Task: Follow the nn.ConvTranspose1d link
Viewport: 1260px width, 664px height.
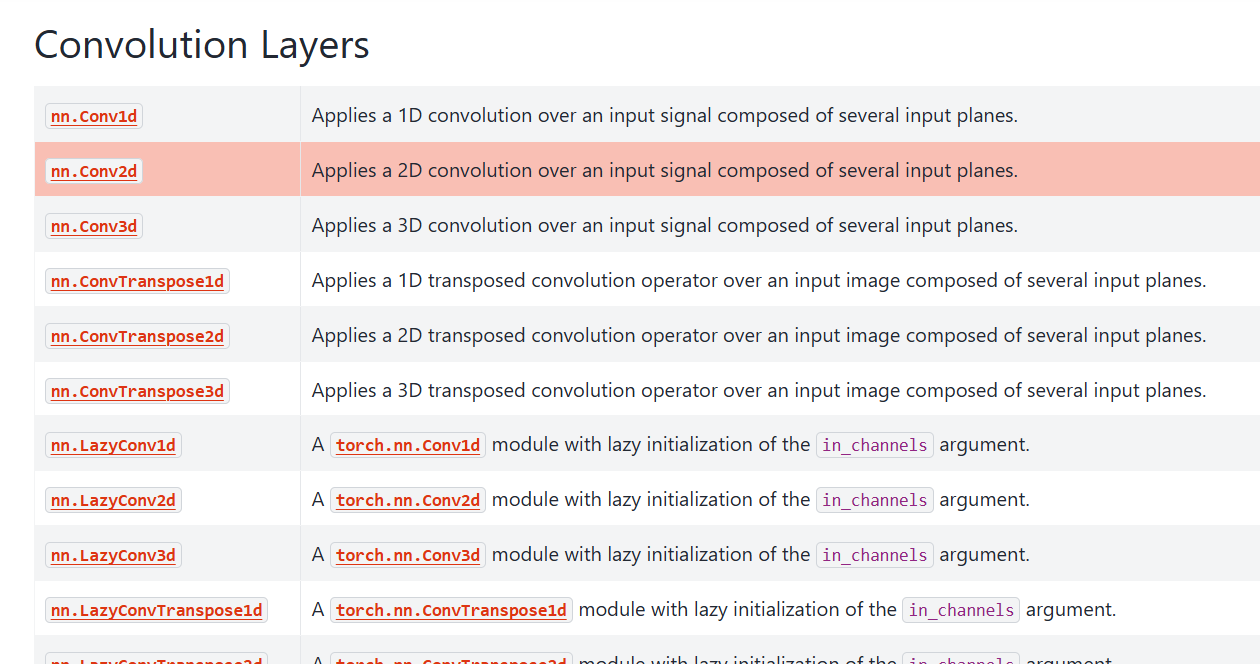Action: pos(137,281)
